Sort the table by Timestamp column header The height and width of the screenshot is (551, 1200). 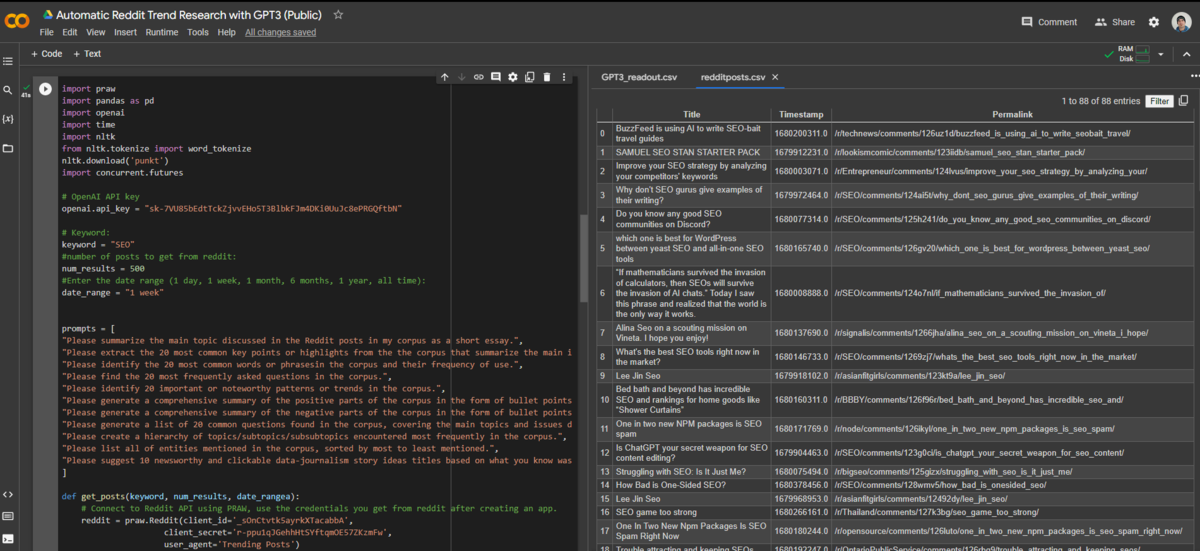tap(801, 114)
